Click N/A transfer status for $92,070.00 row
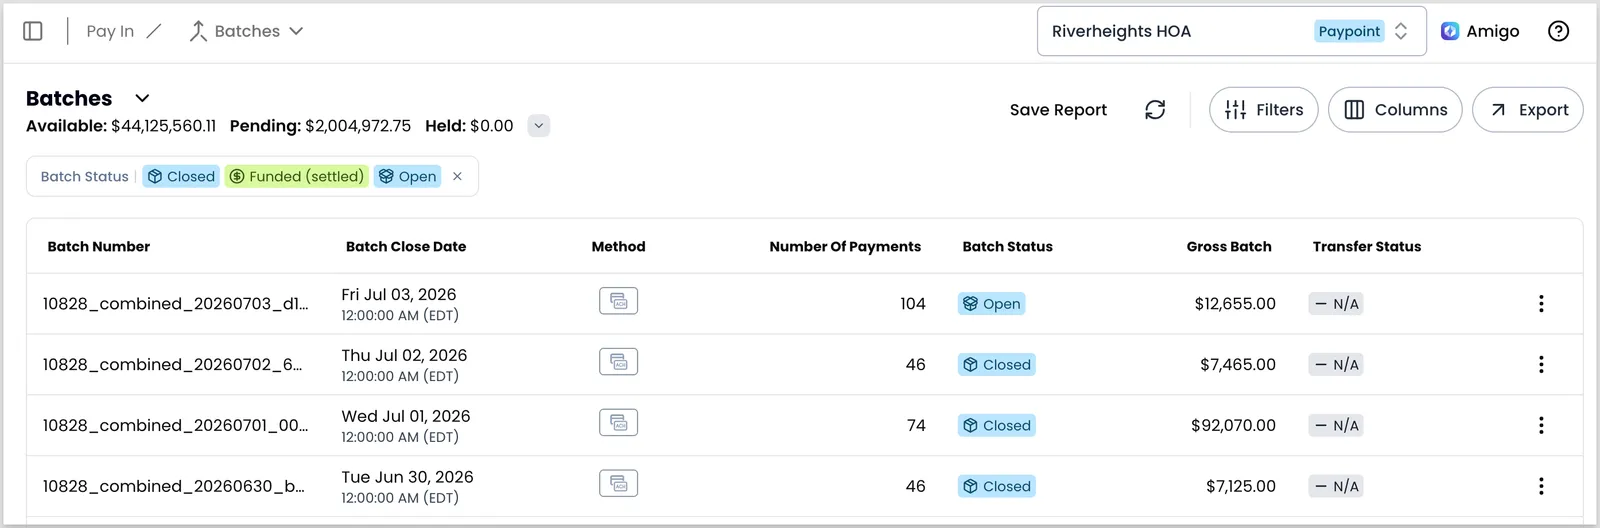 point(1336,426)
